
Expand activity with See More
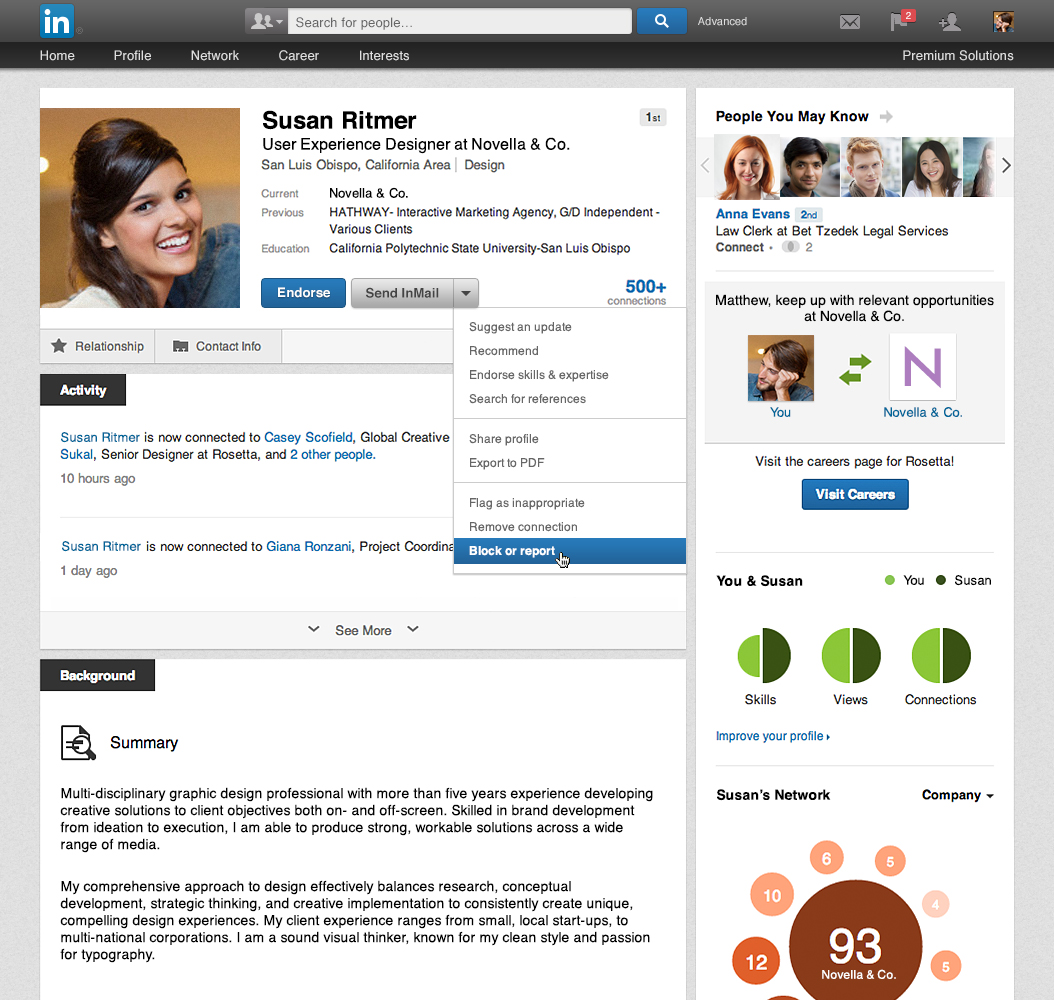tap(363, 630)
